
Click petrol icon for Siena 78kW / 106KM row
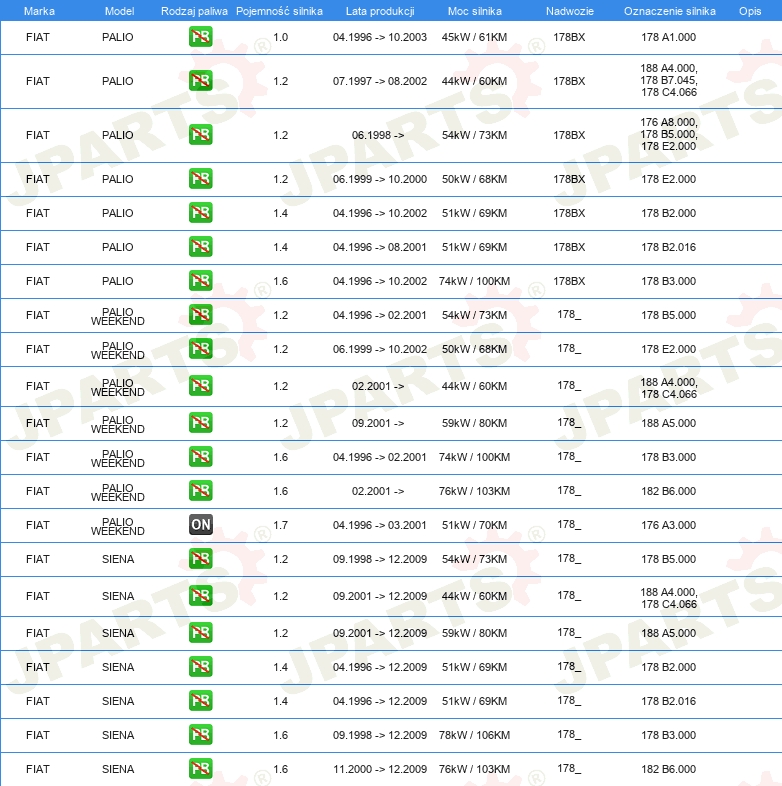tap(200, 735)
